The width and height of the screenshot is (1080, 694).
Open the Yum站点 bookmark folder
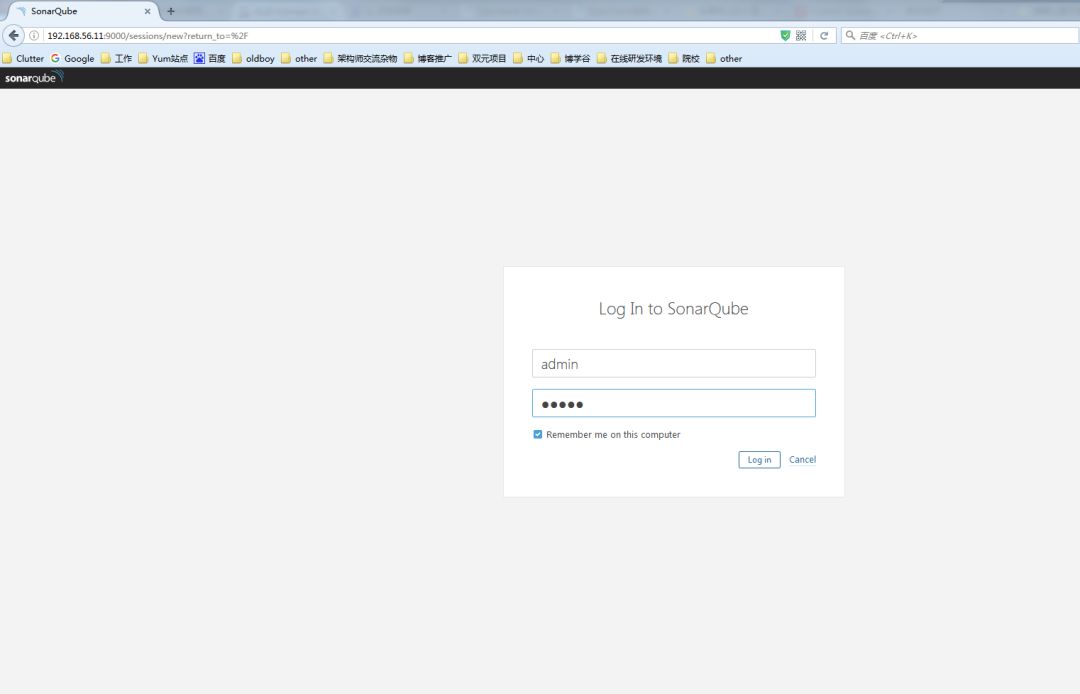(163, 59)
